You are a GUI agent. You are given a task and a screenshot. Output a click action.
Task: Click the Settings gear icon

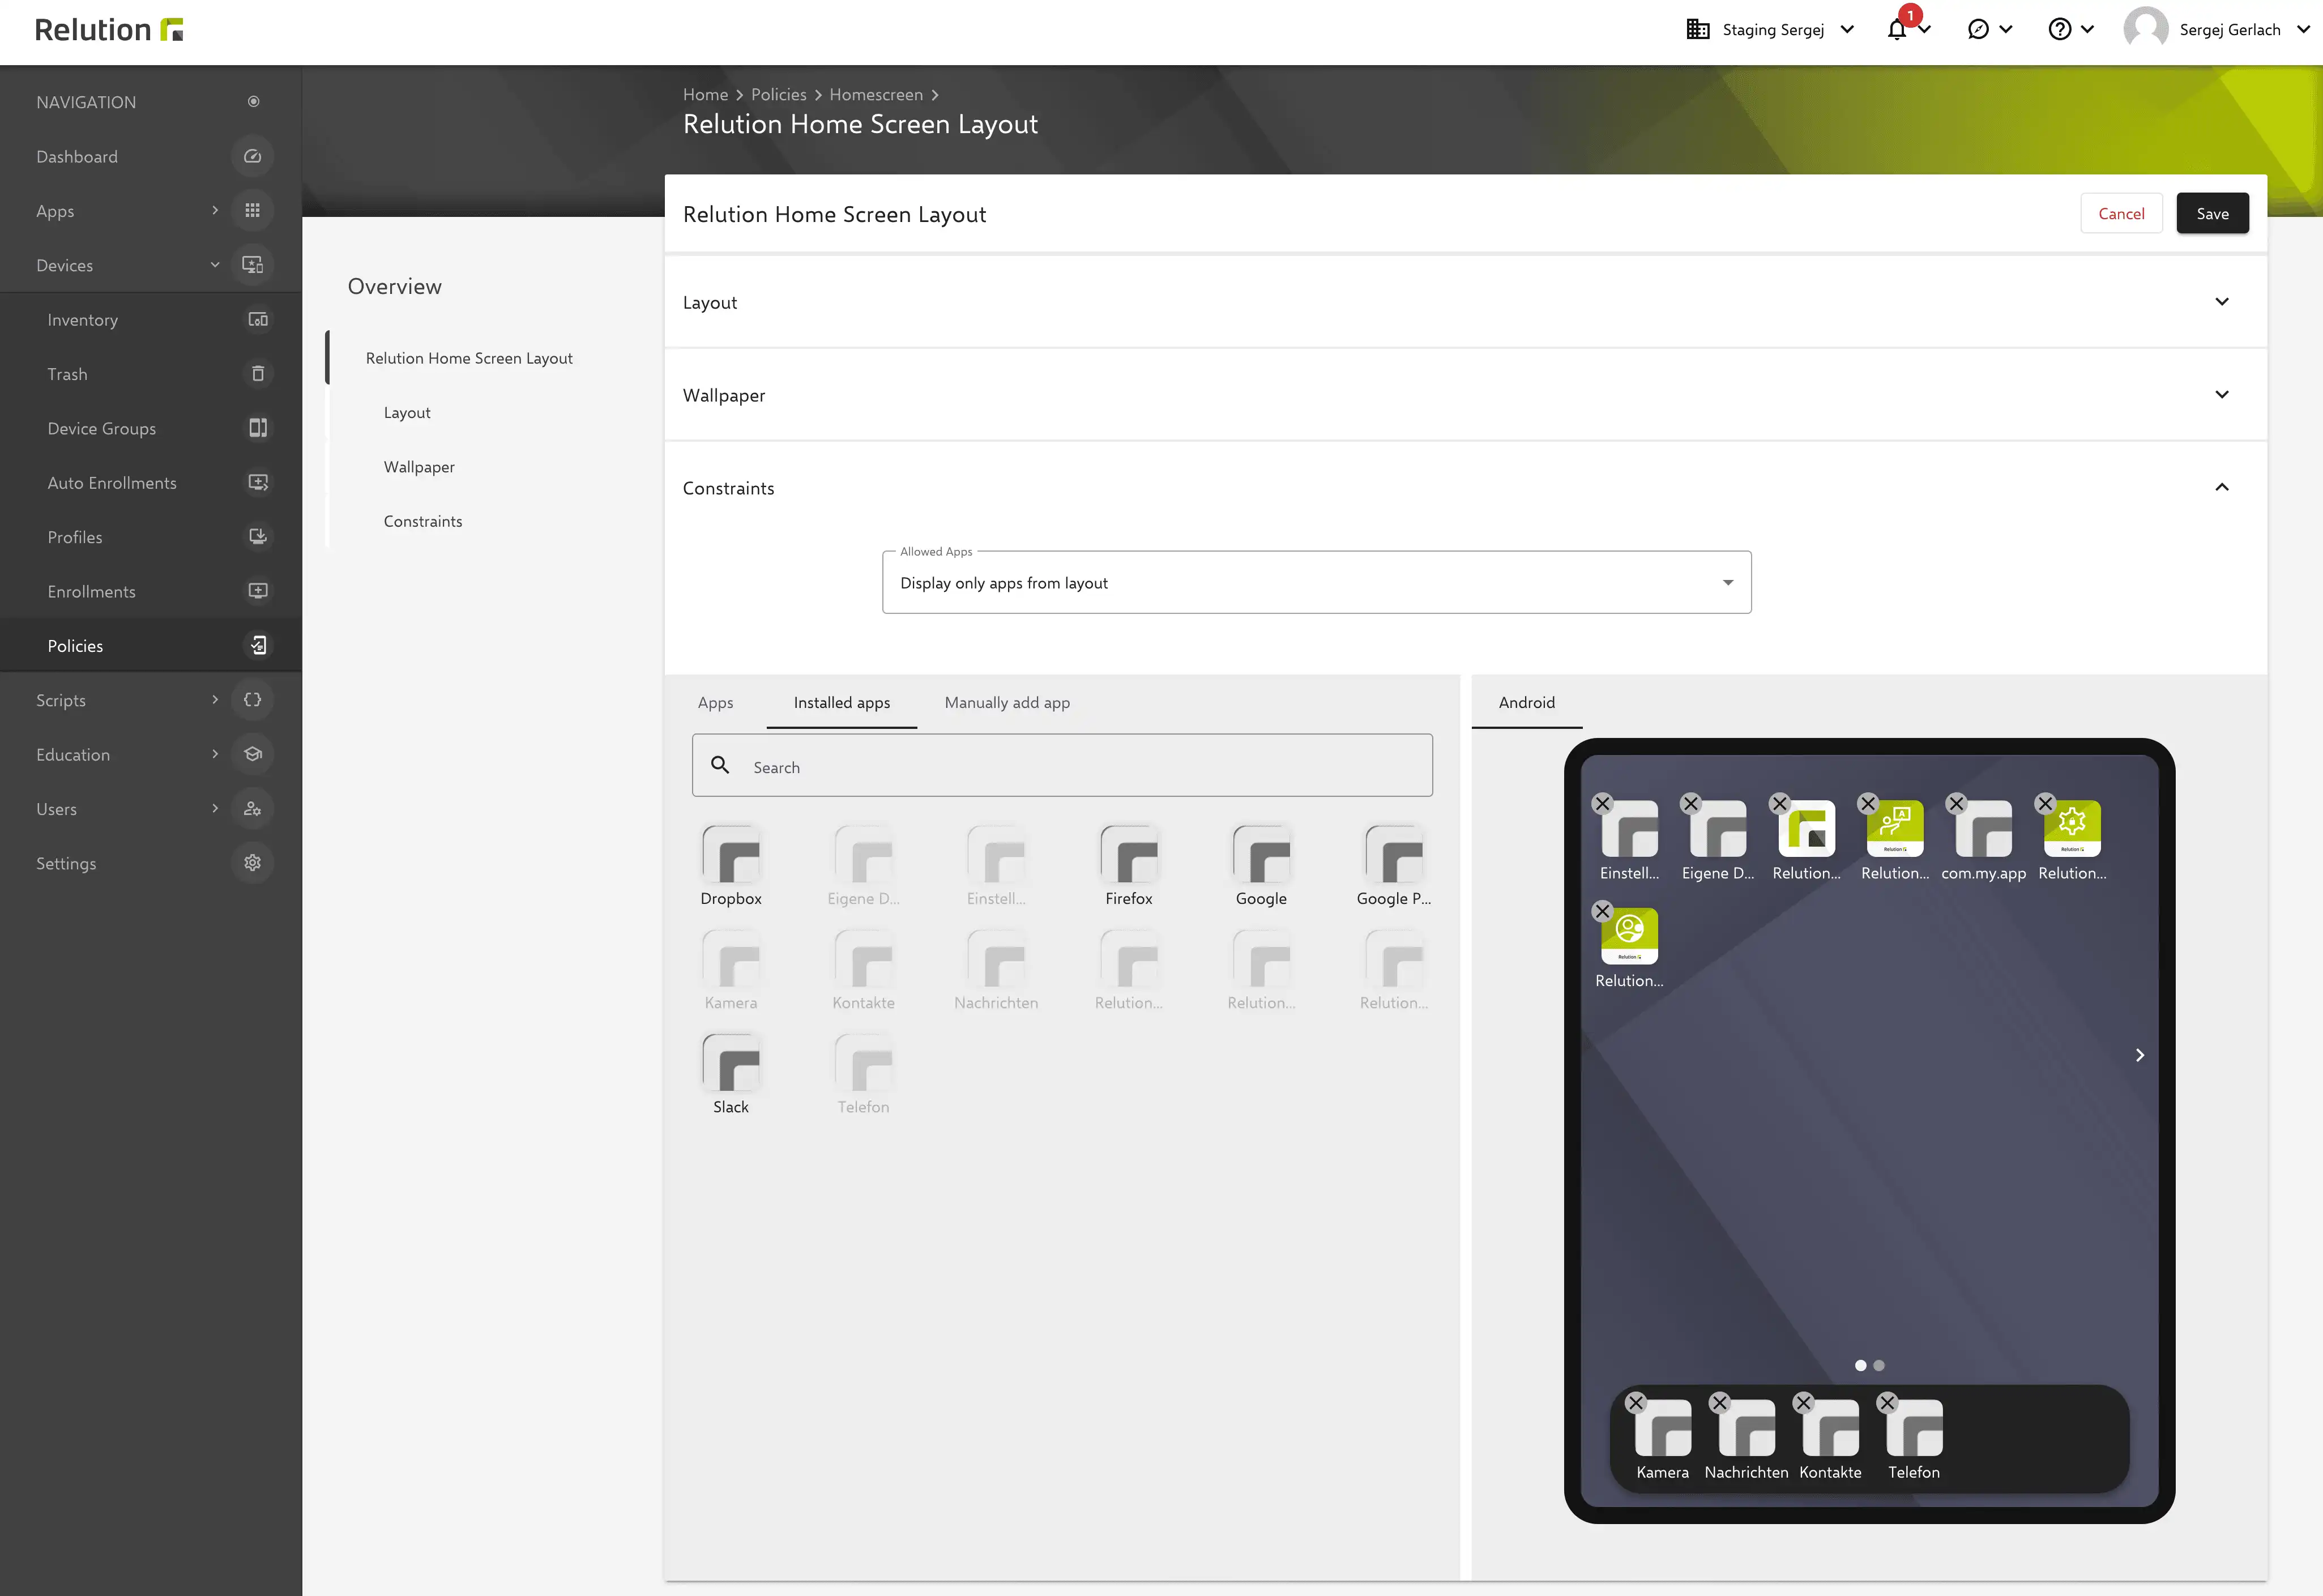click(252, 863)
